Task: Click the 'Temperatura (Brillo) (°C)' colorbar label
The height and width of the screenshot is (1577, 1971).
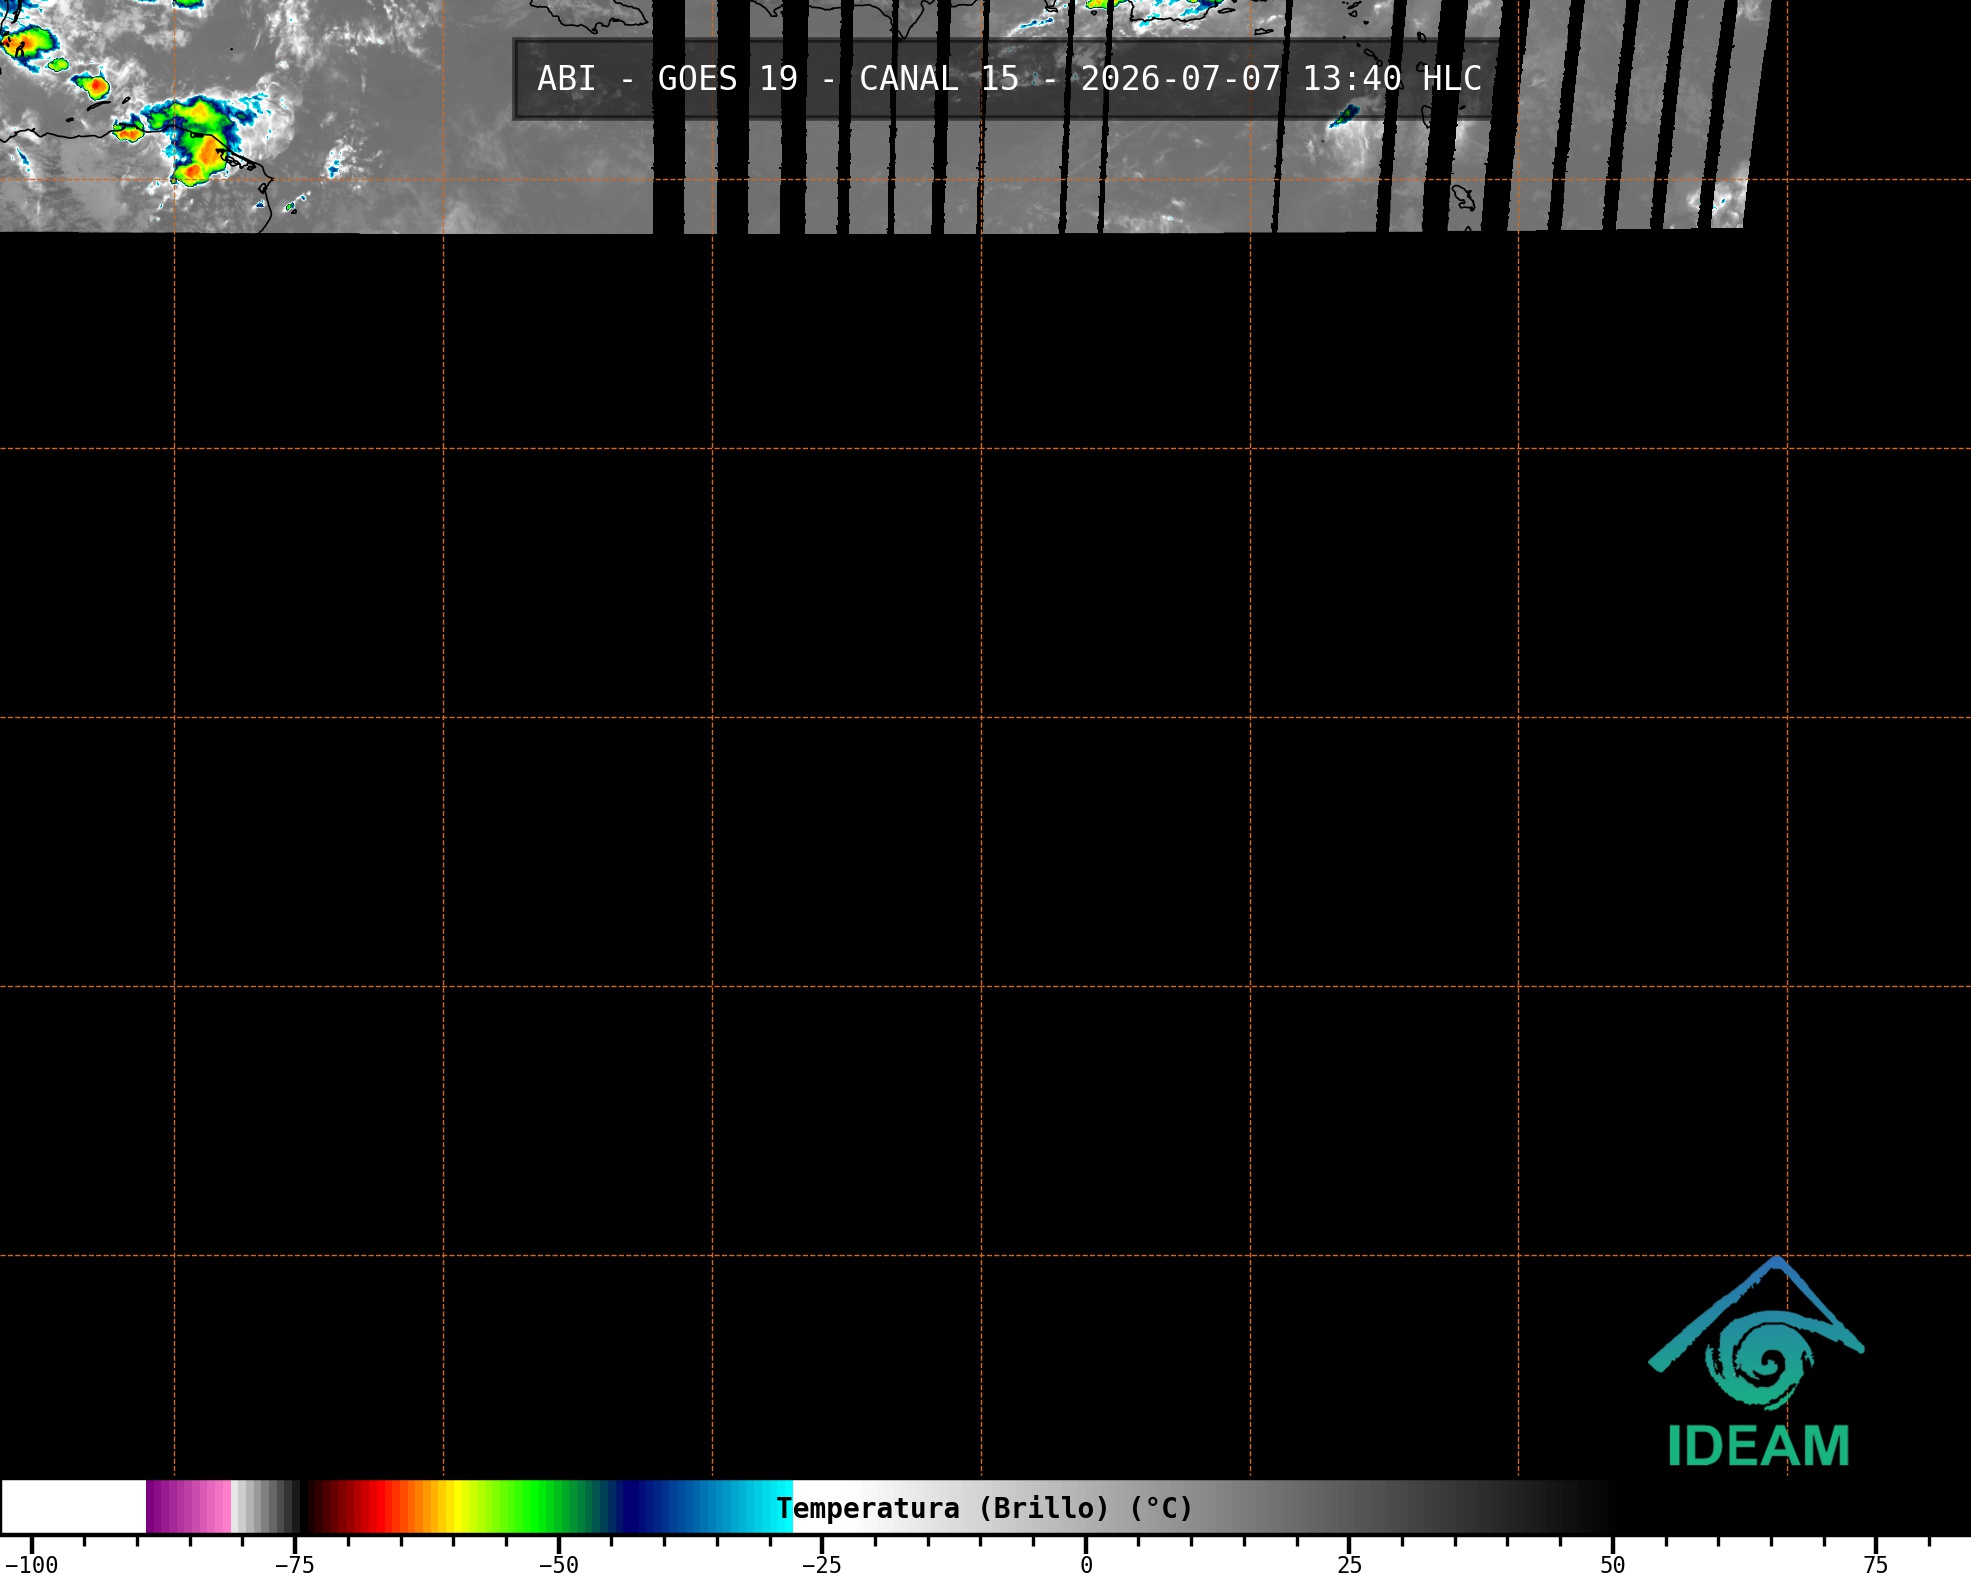Action: click(x=985, y=1508)
